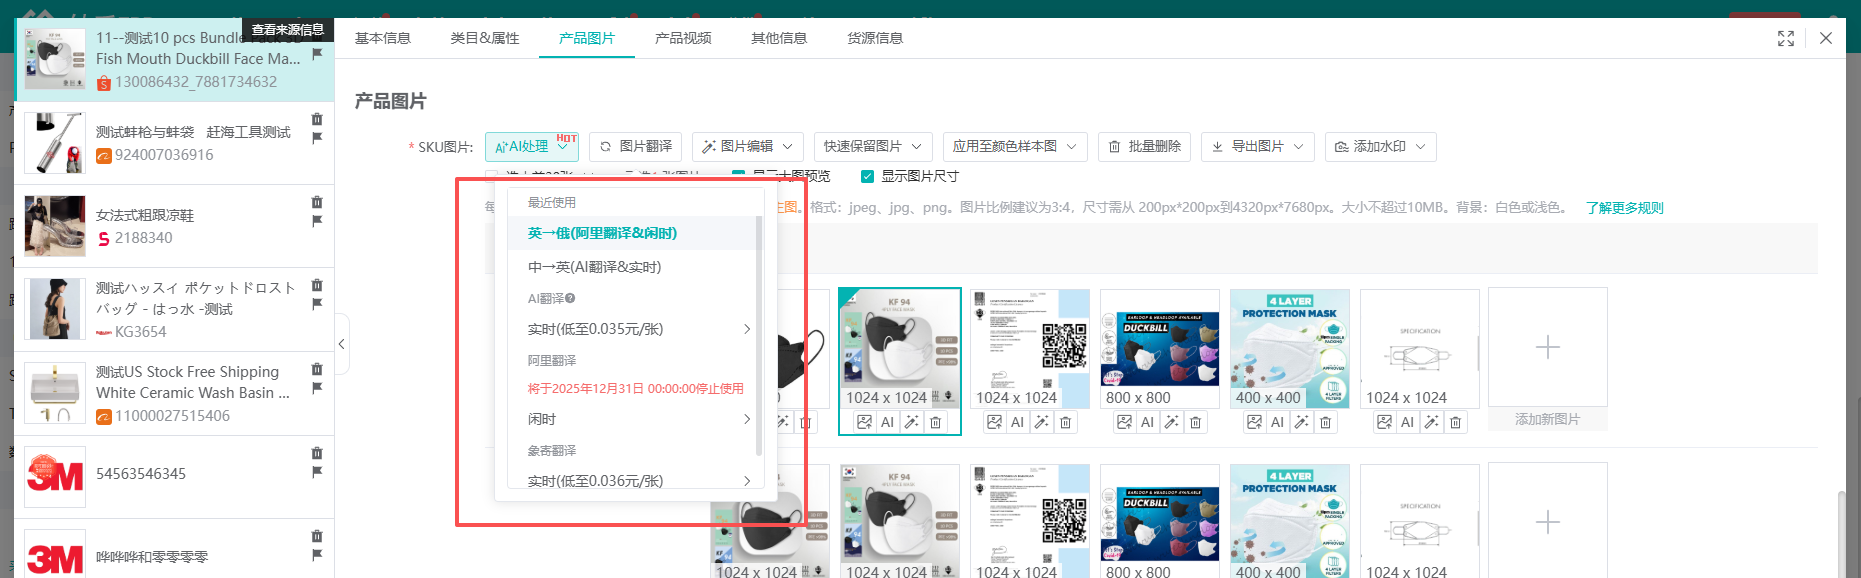
Task: Click 添加新图片 plus tile in first row
Action: (1547, 348)
